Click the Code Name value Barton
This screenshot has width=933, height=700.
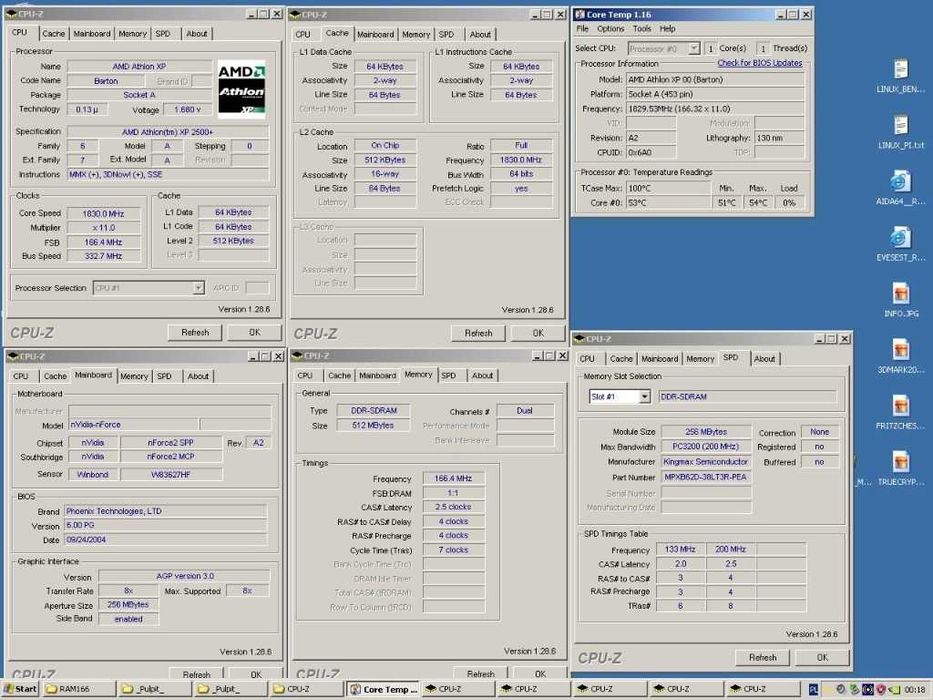[x=106, y=81]
